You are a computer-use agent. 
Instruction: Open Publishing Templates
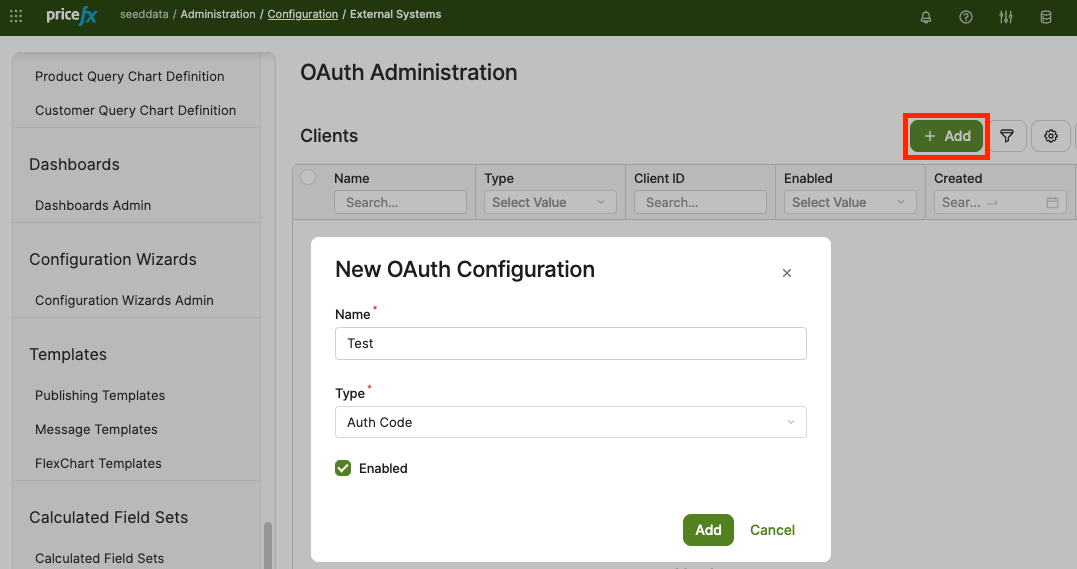coord(100,395)
